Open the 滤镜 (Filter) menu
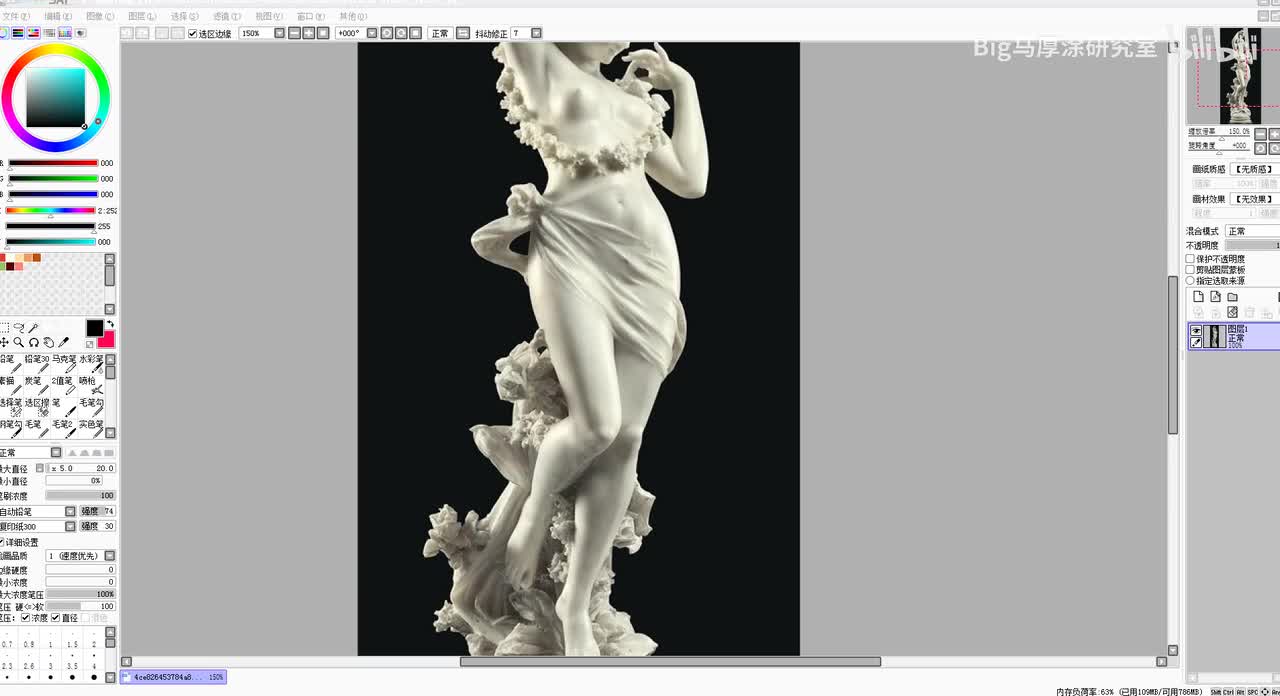This screenshot has height=696, width=1280. pyautogui.click(x=227, y=16)
